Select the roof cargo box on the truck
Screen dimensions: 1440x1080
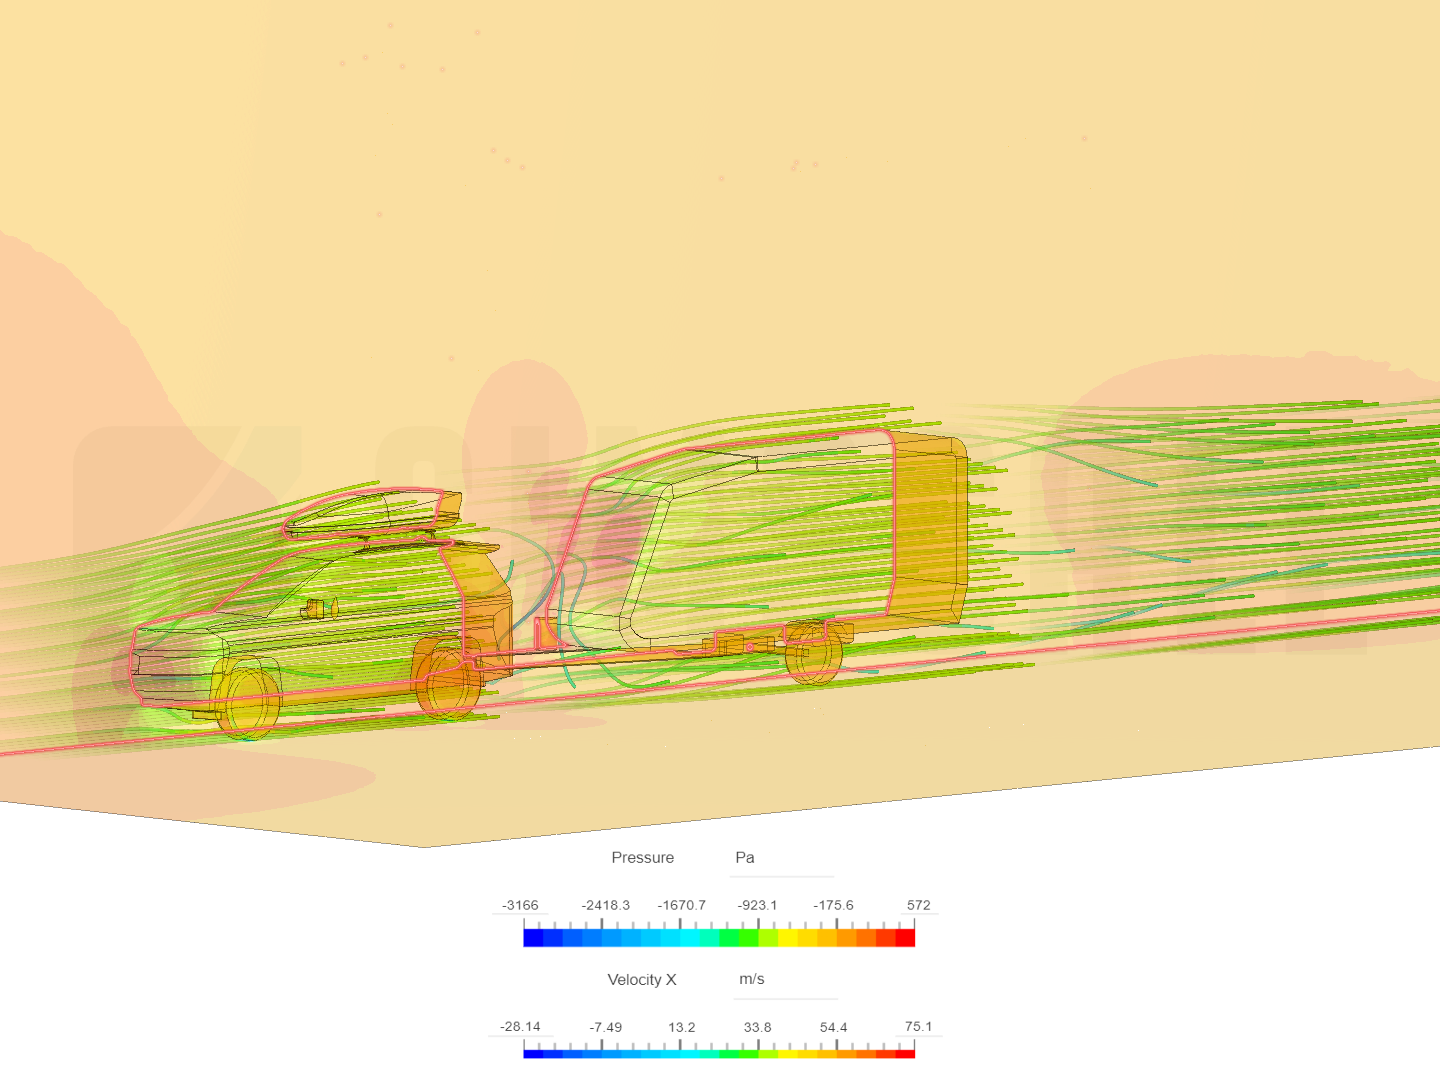click(x=372, y=514)
